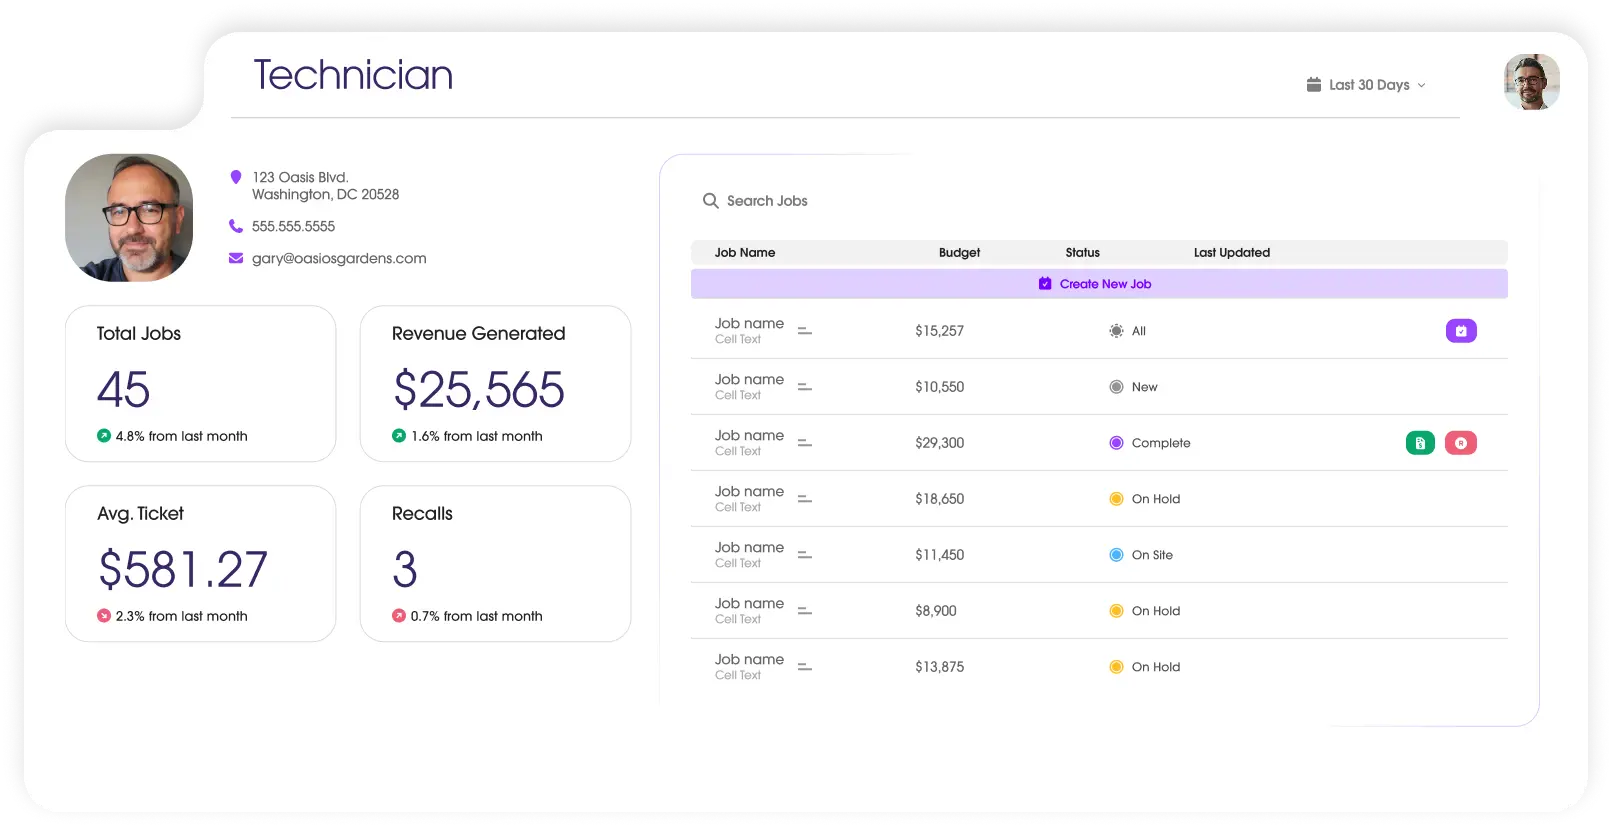Click the phone number 555.555.5555
This screenshot has width=1612, height=828.
click(x=293, y=226)
